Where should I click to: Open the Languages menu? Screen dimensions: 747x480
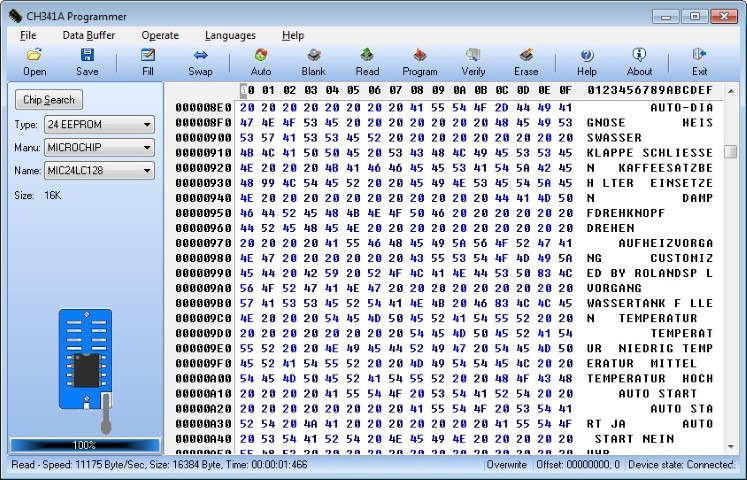(230, 35)
